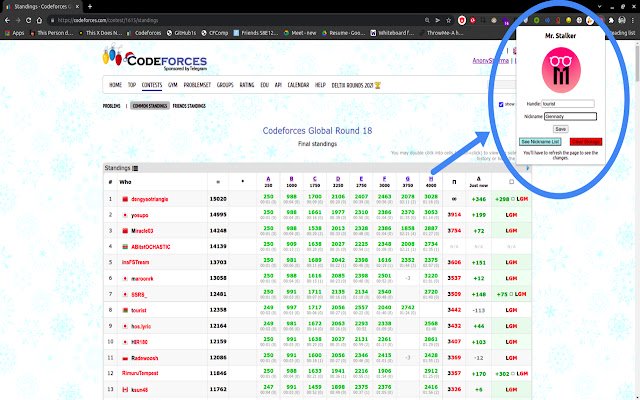Click the red clear button in popup
The width and height of the screenshot is (640, 400).
[586, 142]
